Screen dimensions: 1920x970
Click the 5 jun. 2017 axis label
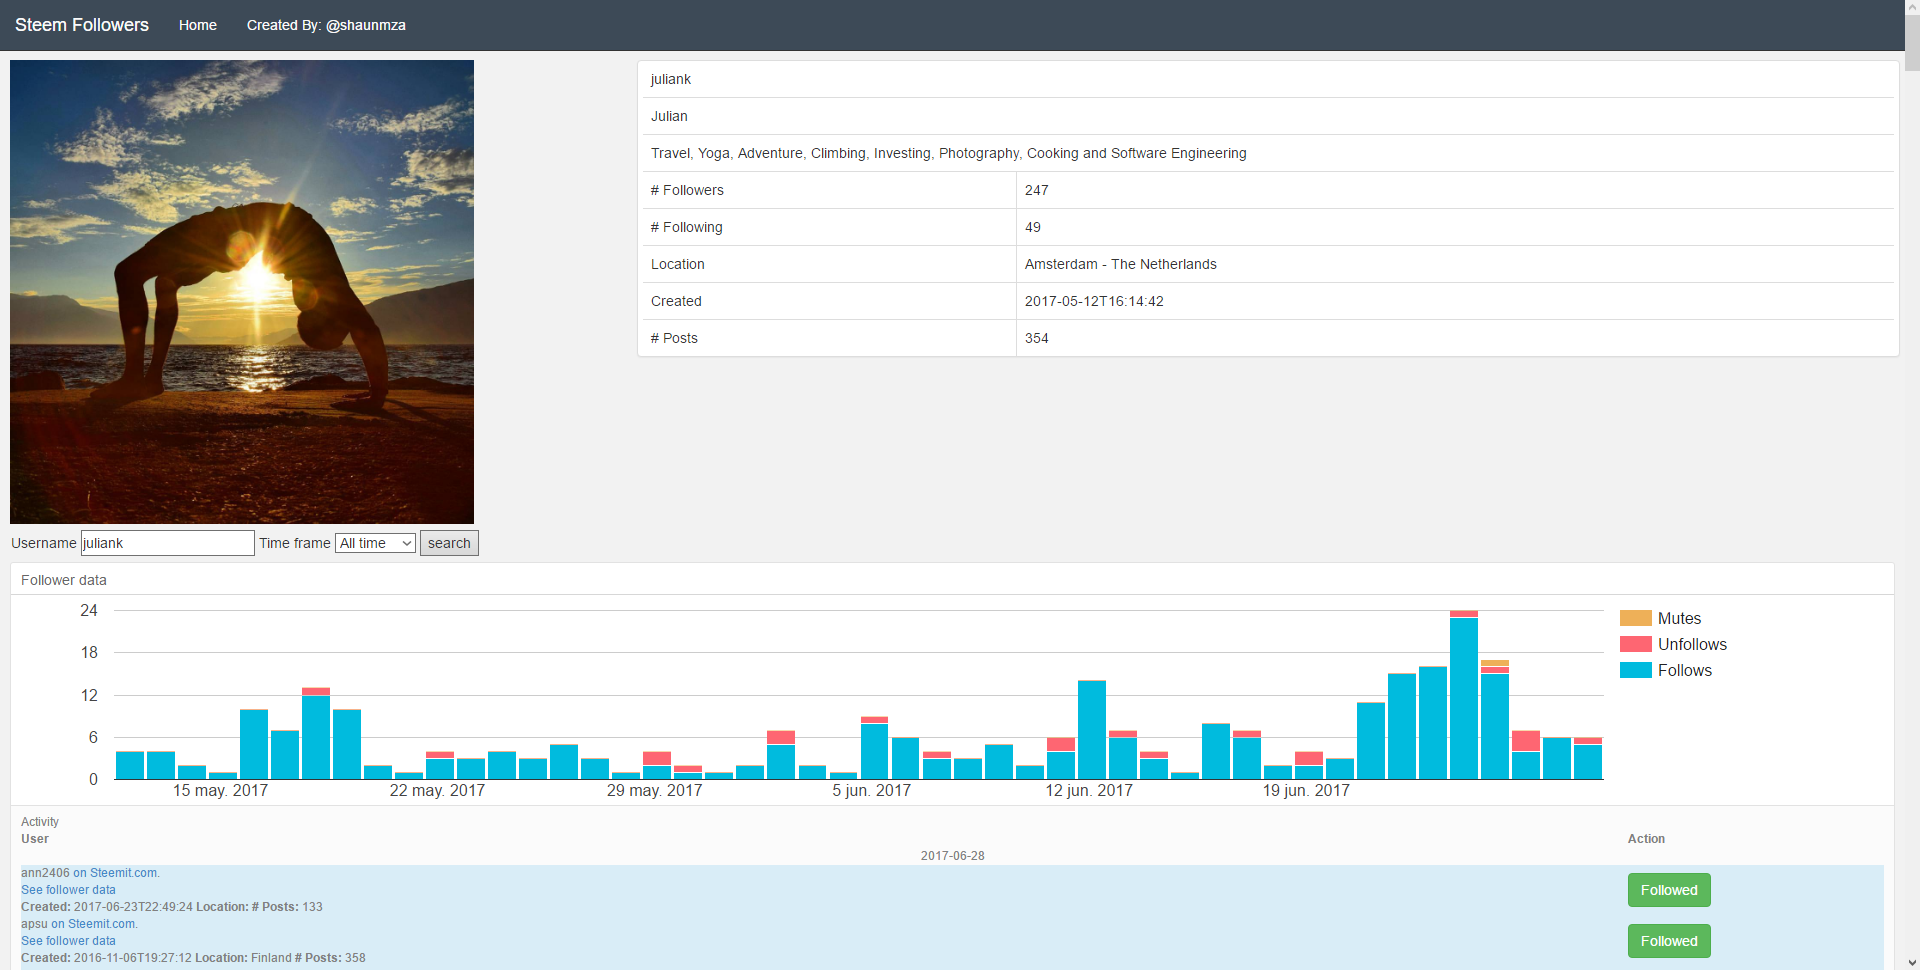click(871, 791)
